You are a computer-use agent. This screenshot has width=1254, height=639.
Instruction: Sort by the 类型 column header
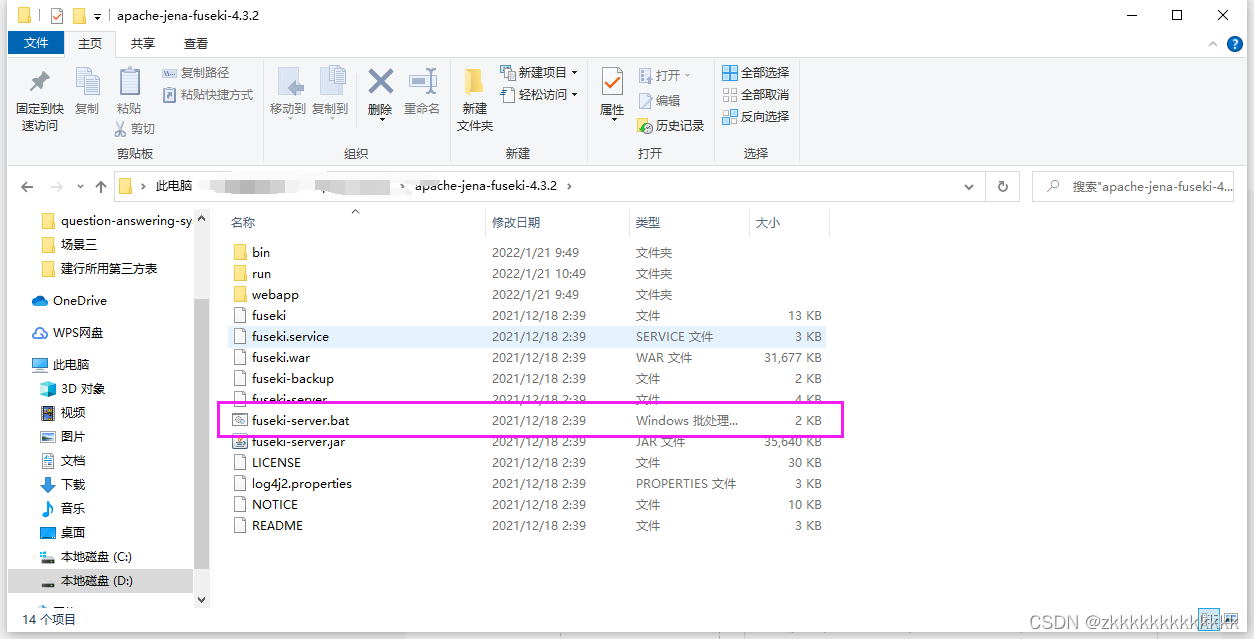click(648, 223)
